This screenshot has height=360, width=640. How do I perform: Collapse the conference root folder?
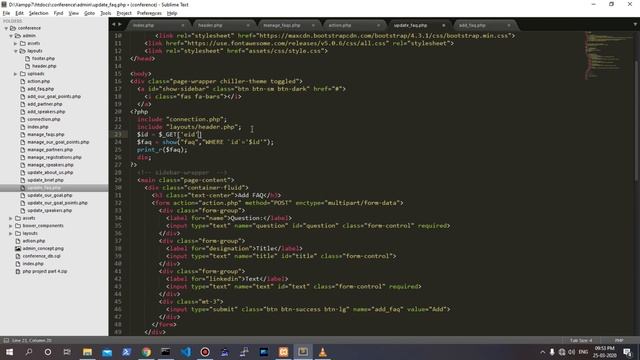6,28
